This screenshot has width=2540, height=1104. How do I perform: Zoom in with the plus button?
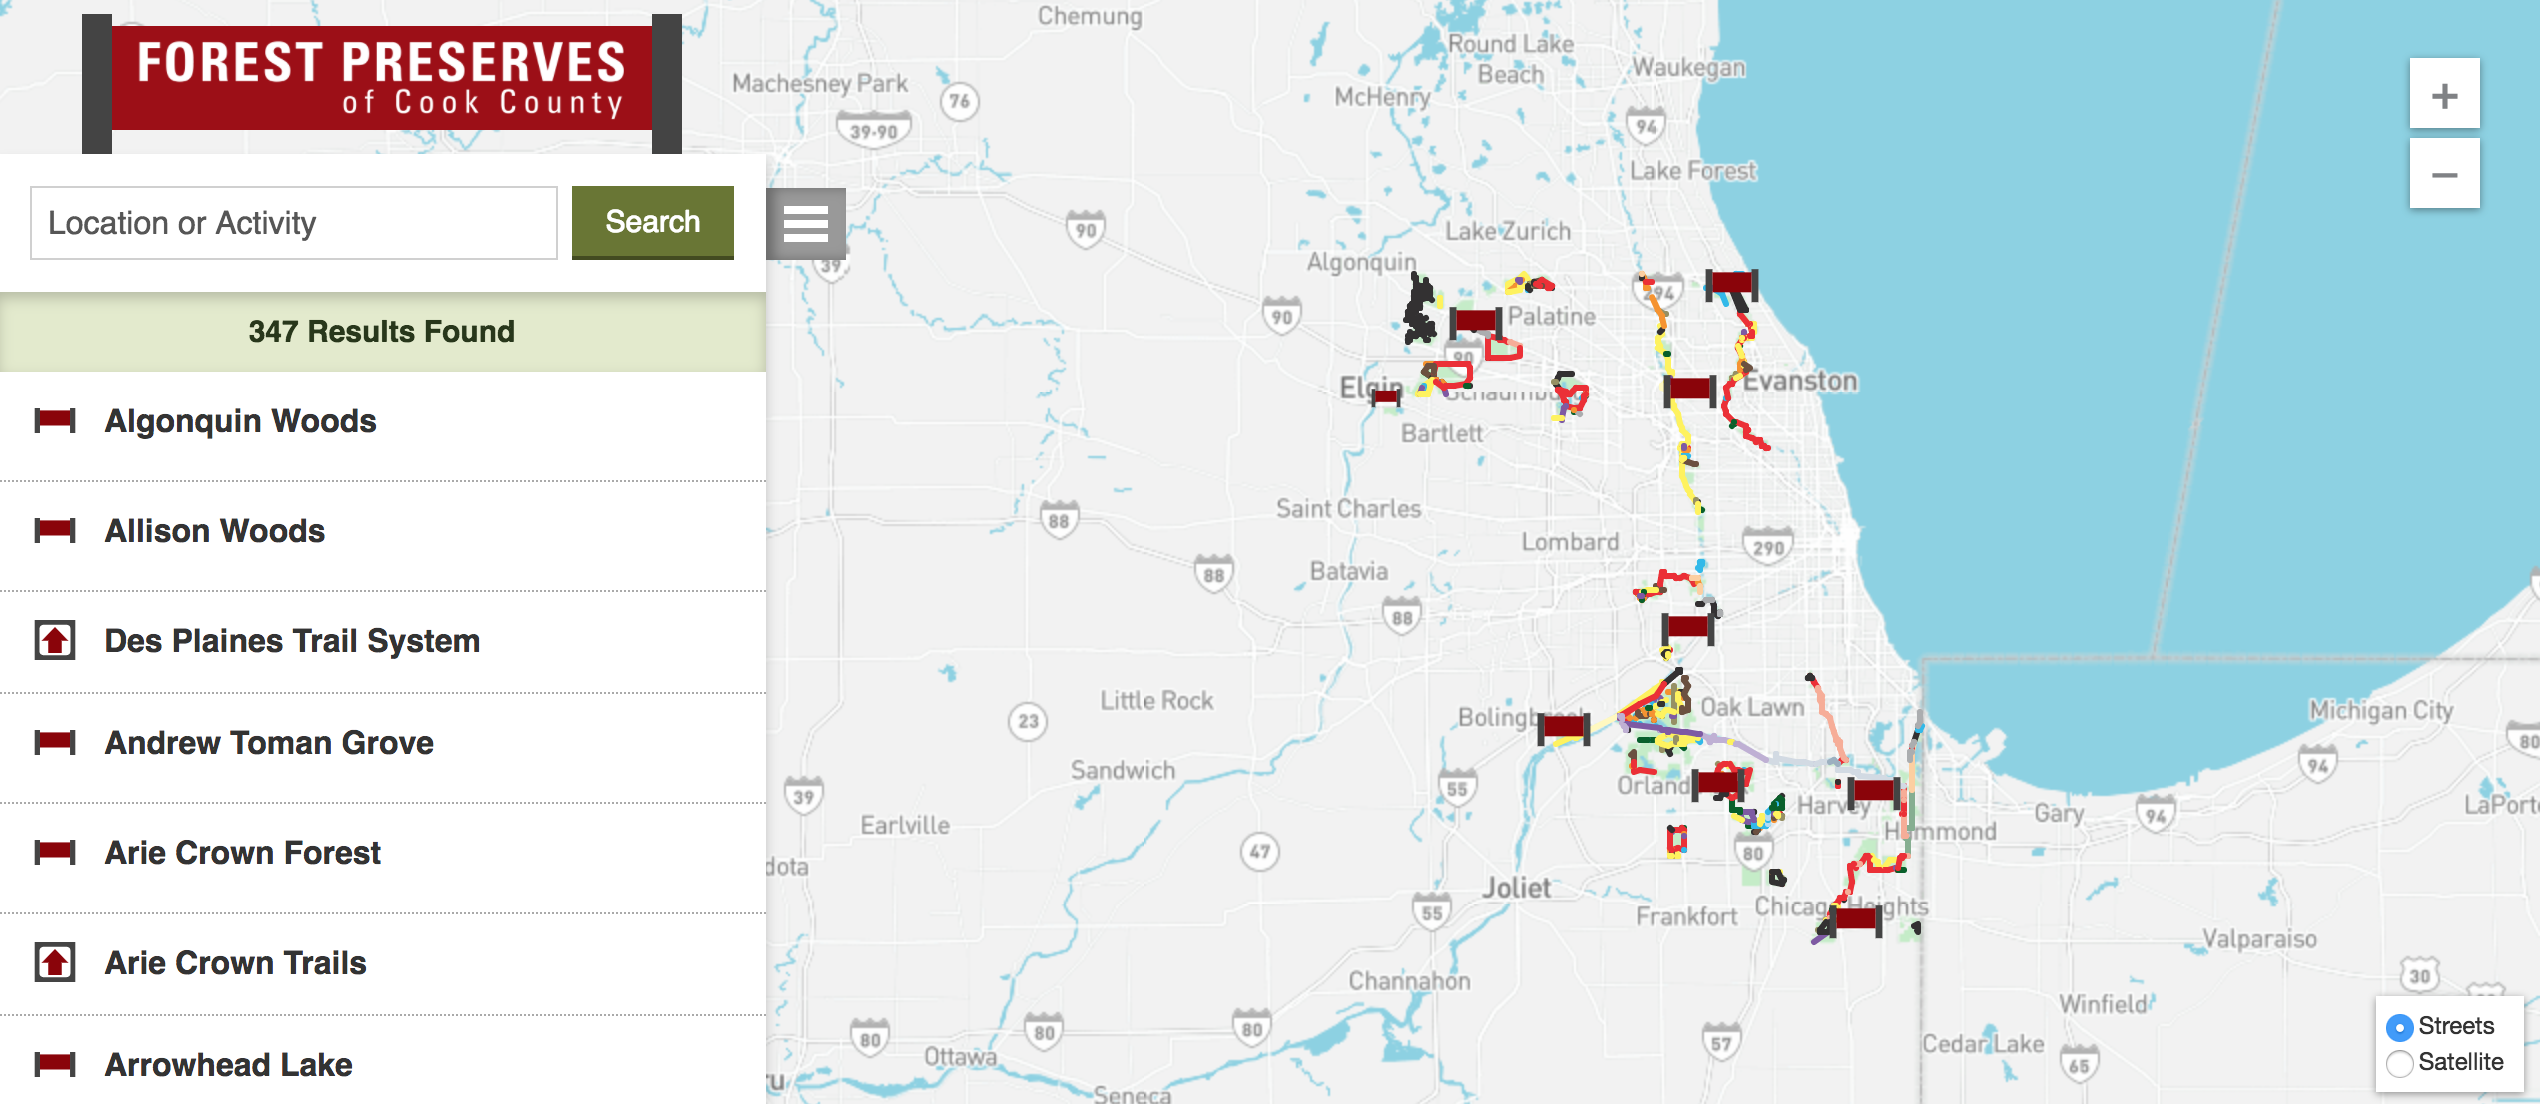pyautogui.click(x=2444, y=95)
